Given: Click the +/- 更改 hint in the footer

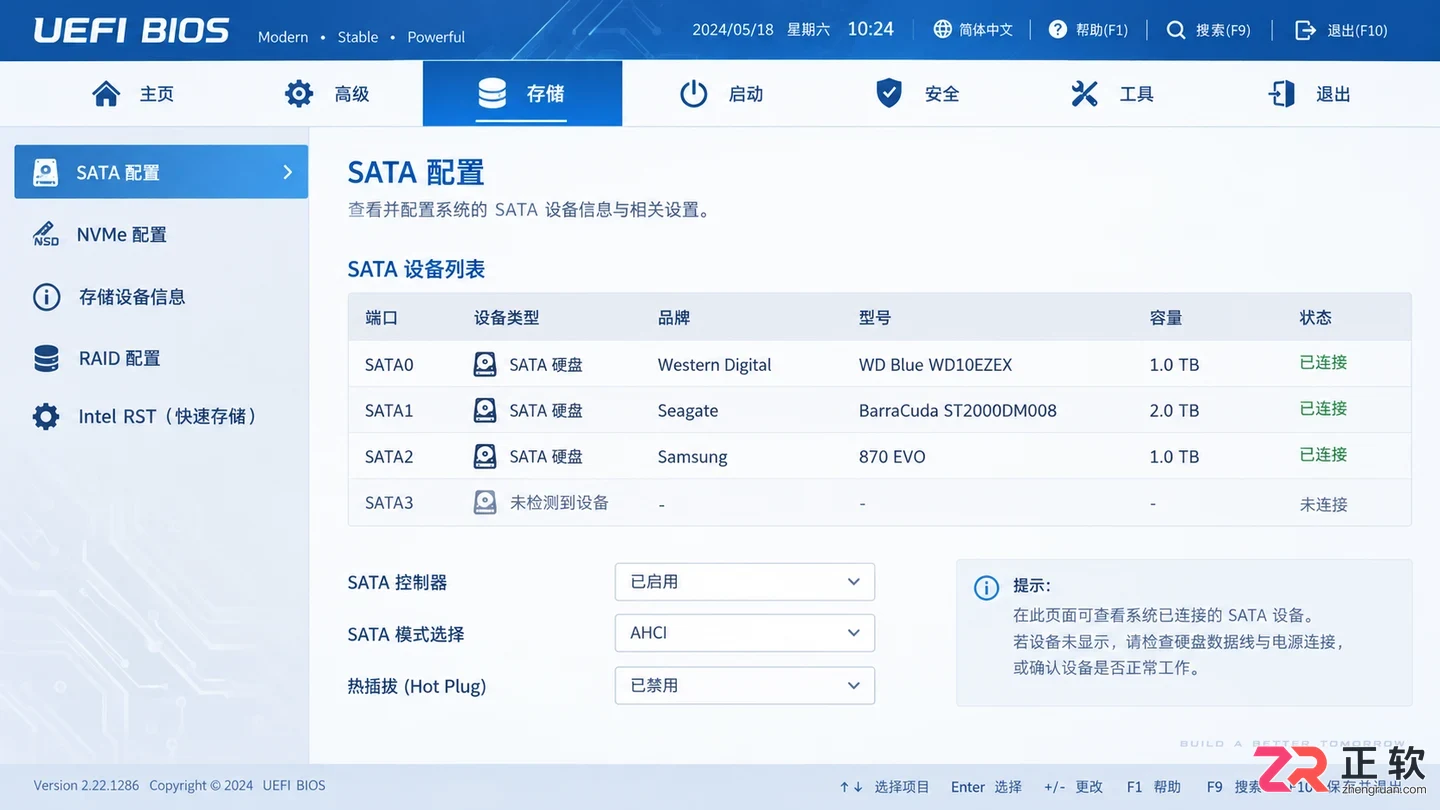Looking at the screenshot, I should pos(1073,787).
